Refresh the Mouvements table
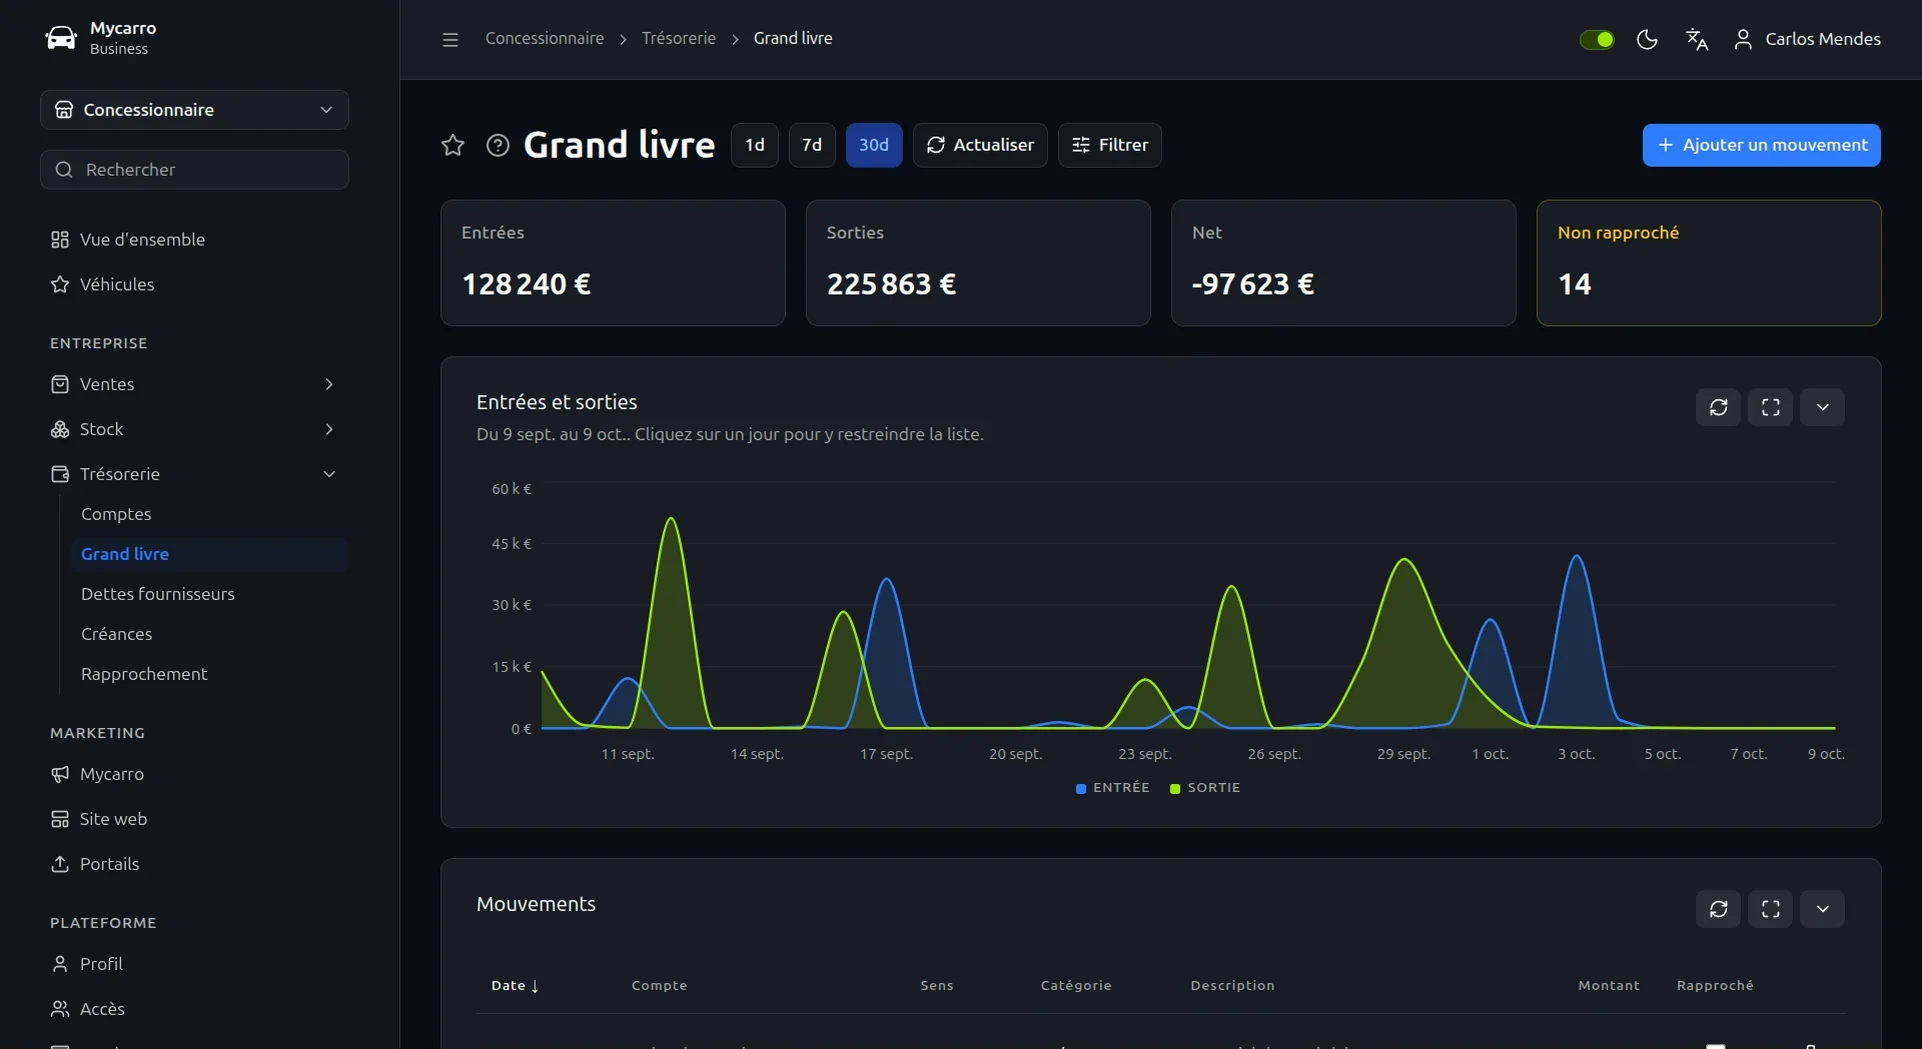The height and width of the screenshot is (1049, 1922). [x=1718, y=909]
